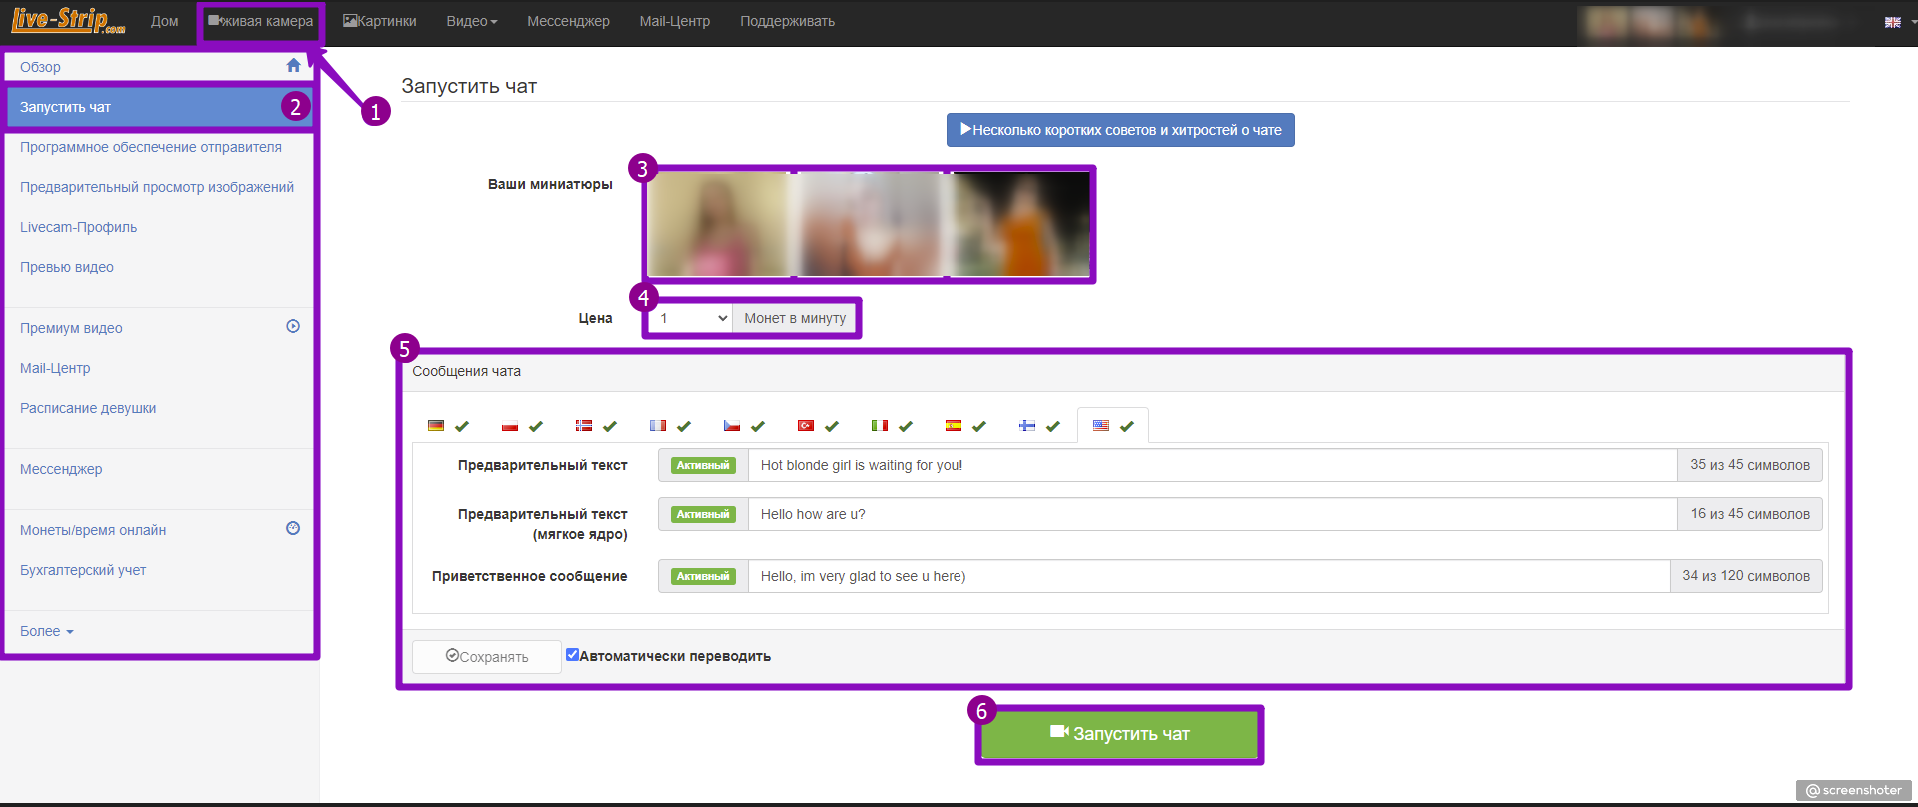Viewport: 1918px width, 807px height.
Task: Toggle Активный badge for first Предварительный текст
Action: [703, 465]
